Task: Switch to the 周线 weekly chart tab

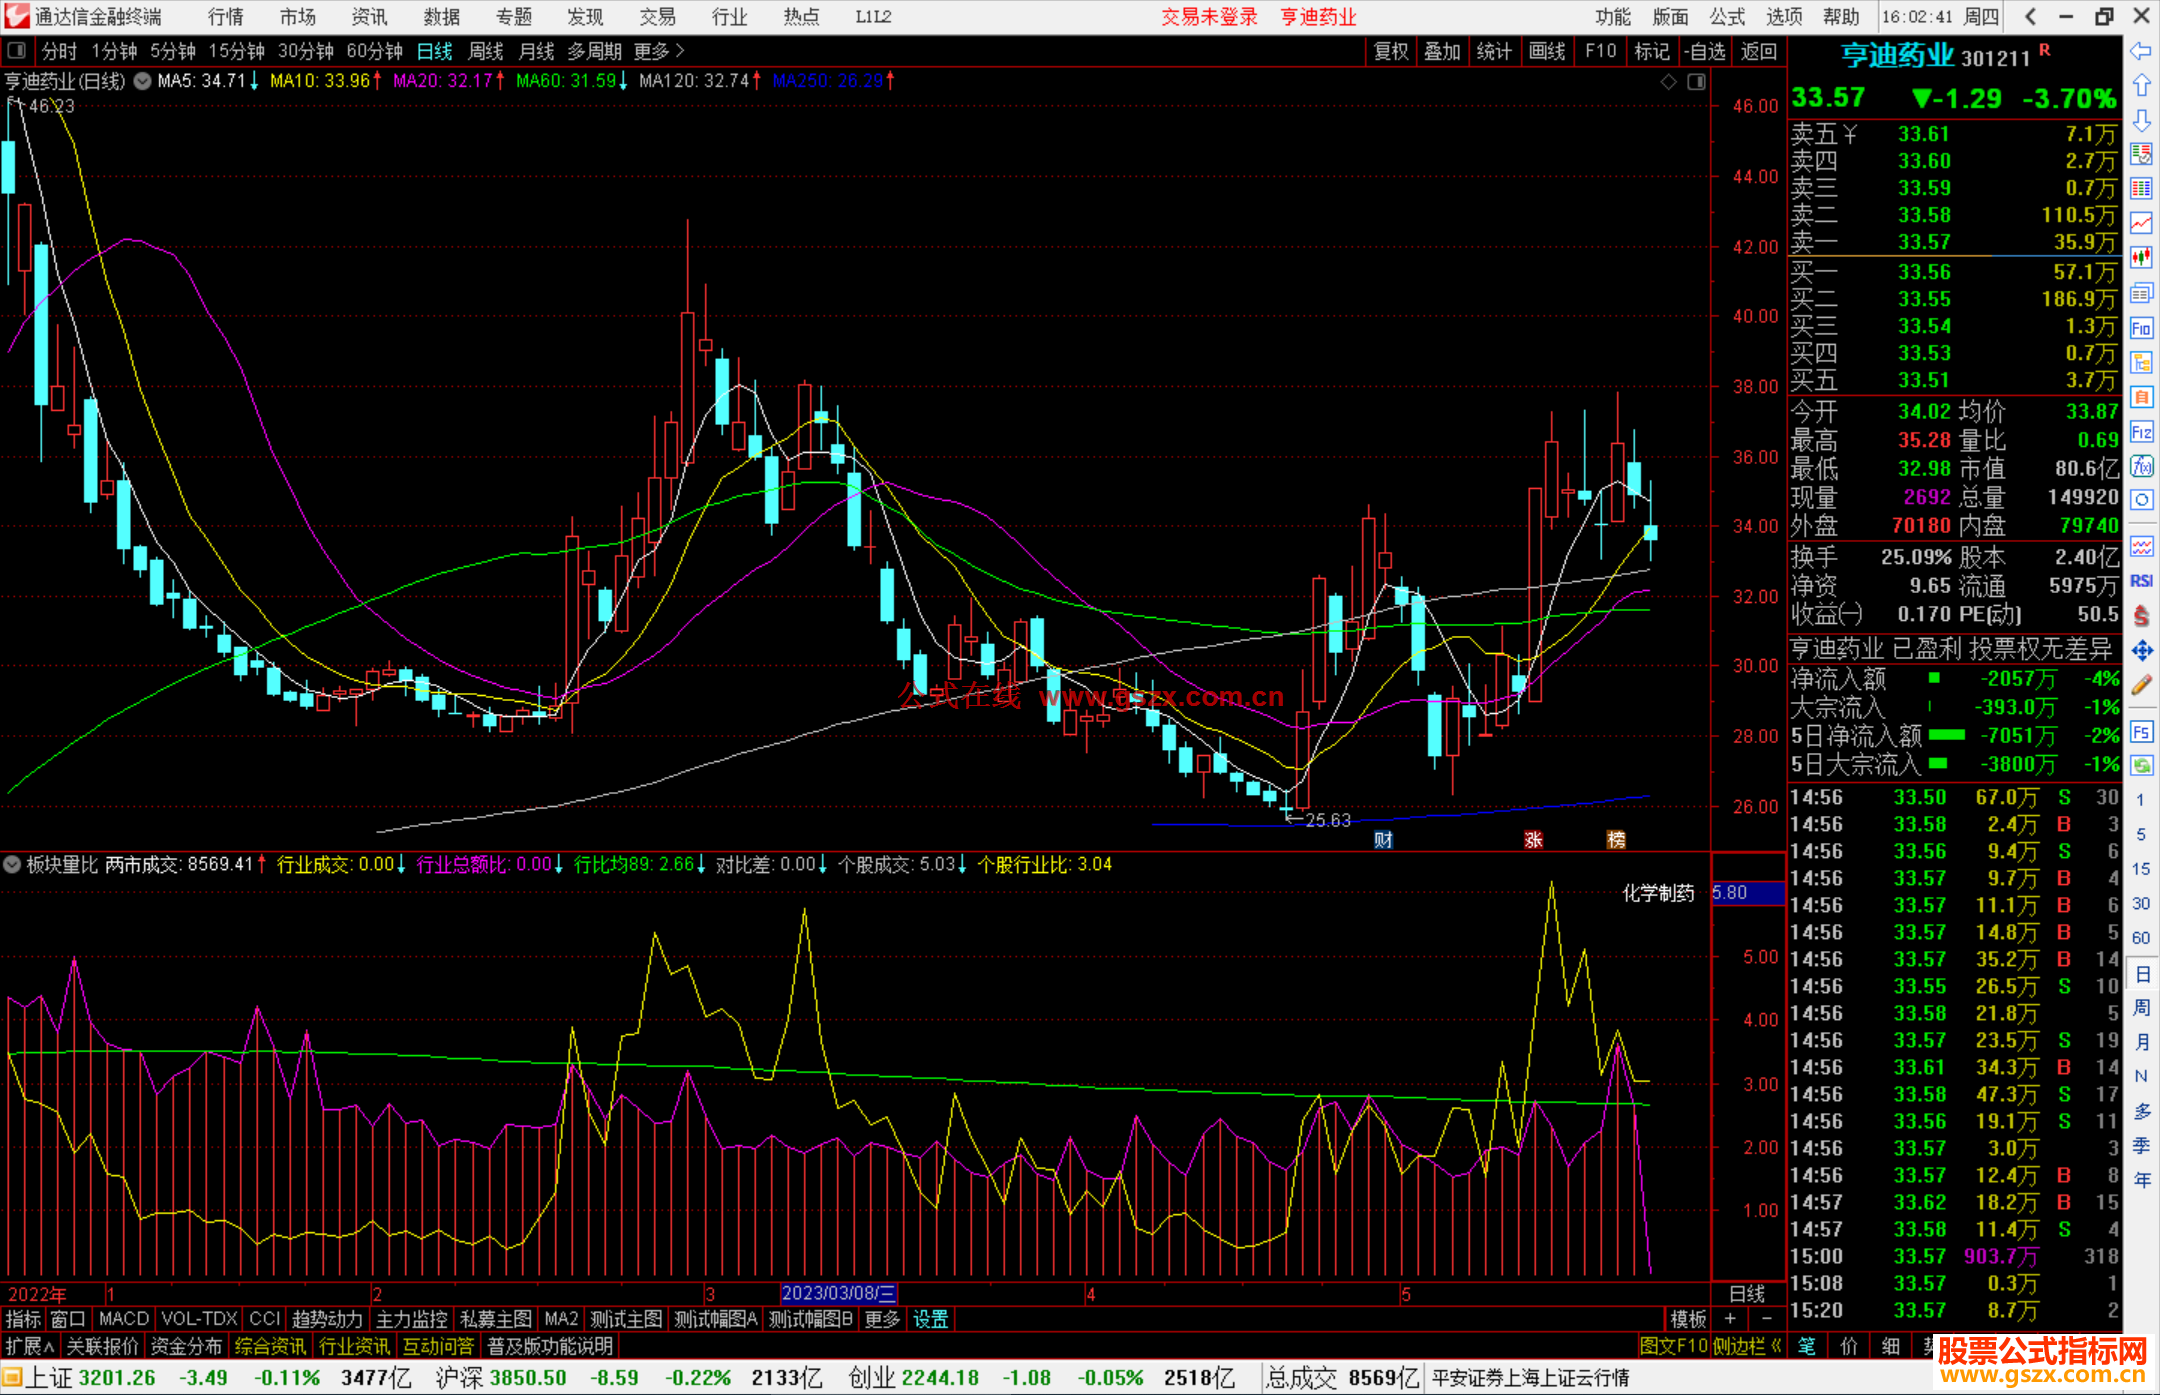Action: (486, 51)
